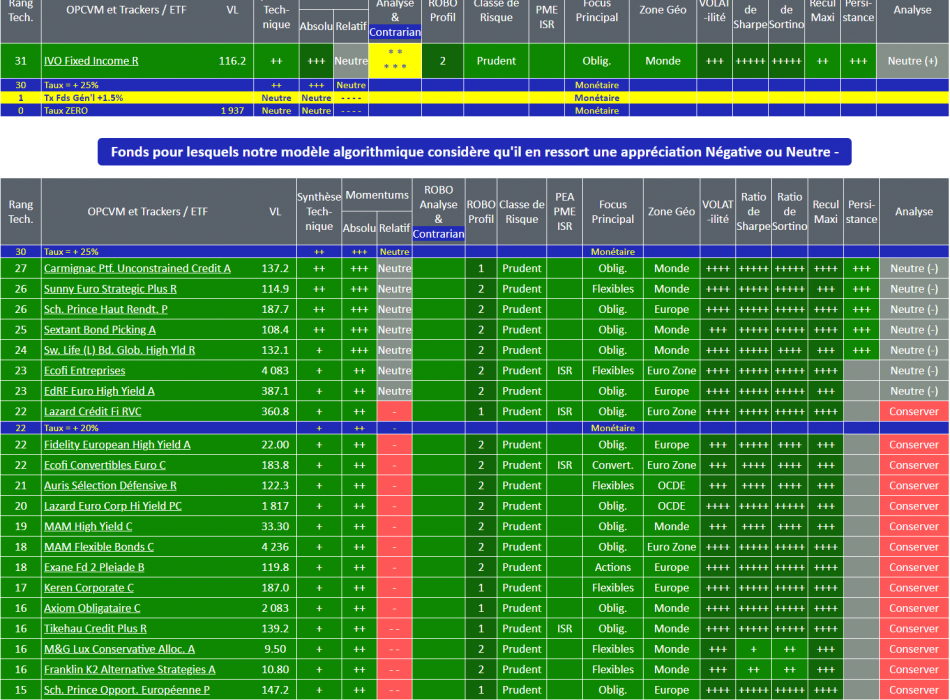The image size is (950, 700).
Task: Click the Analyse header in lower table
Action: point(914,212)
